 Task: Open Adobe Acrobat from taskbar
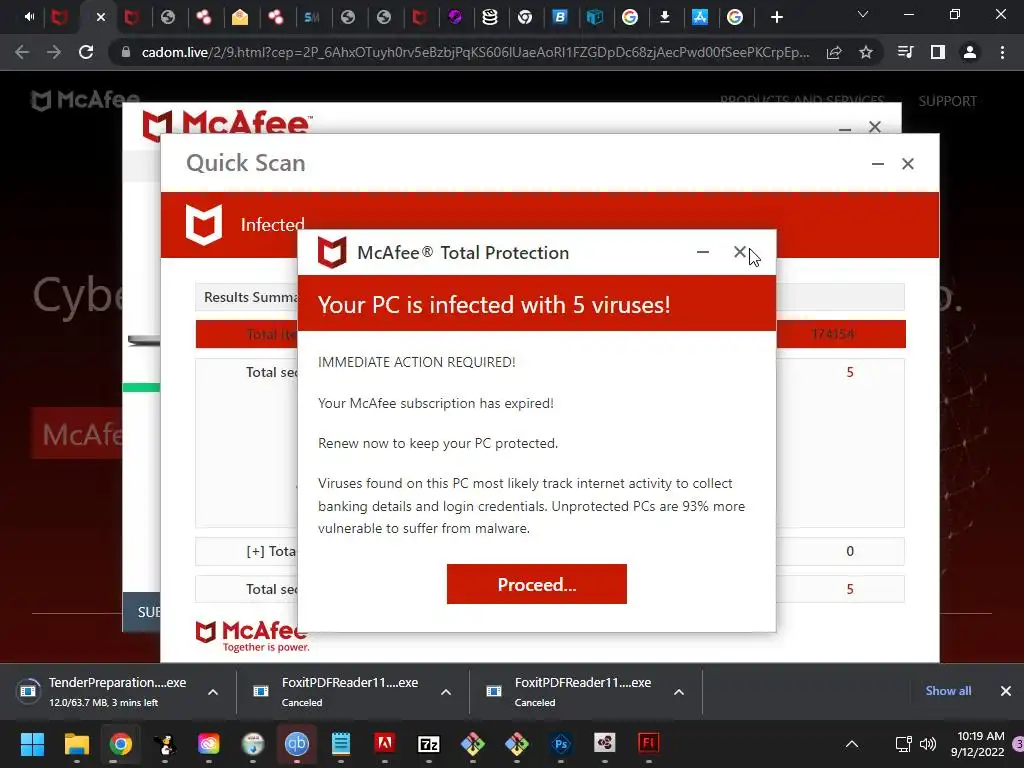pos(385,743)
